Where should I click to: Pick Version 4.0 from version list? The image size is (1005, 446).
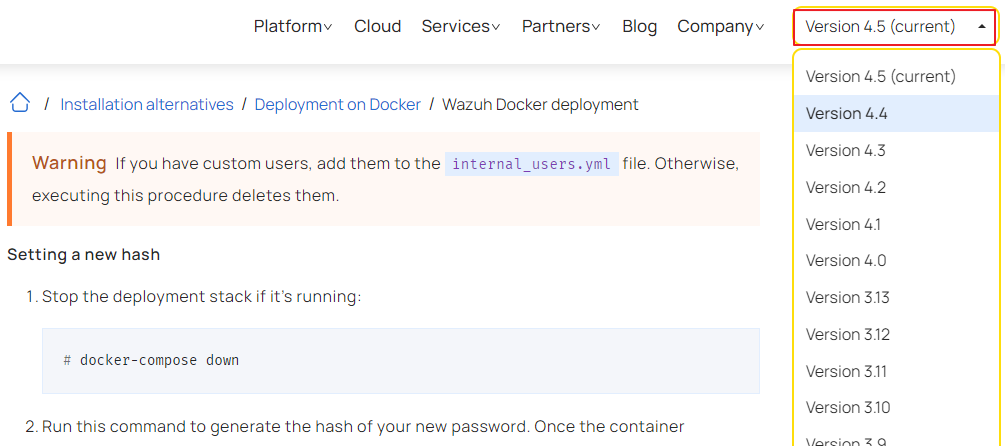click(x=846, y=261)
